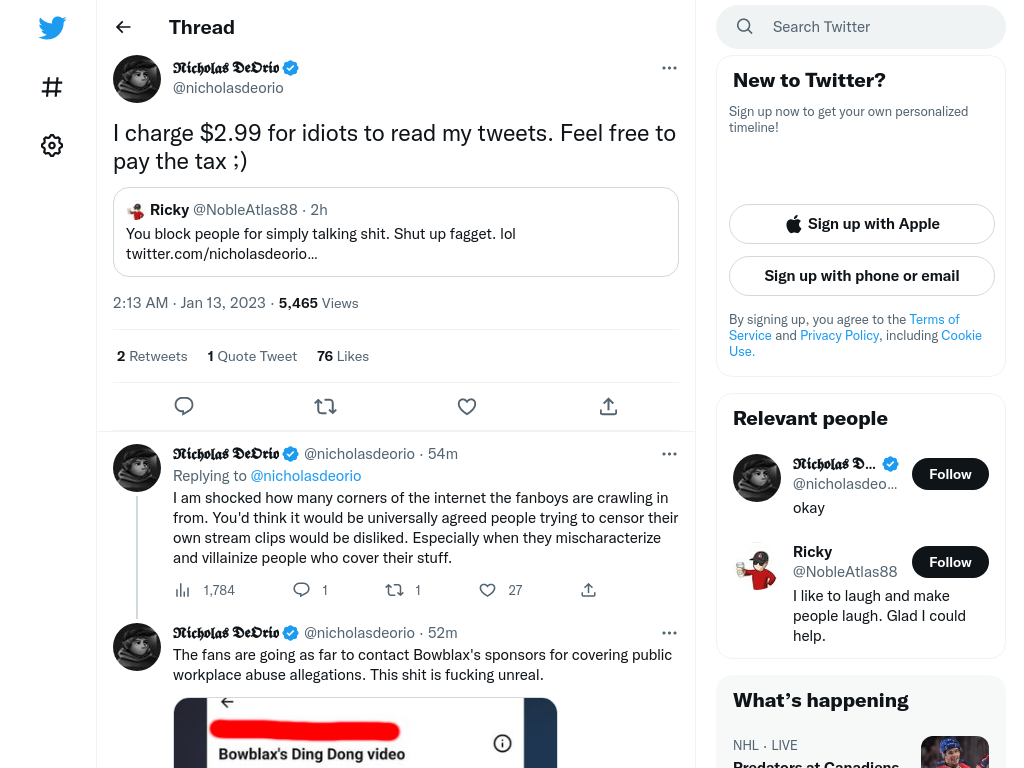Open the Settings gear icon

[52, 145]
